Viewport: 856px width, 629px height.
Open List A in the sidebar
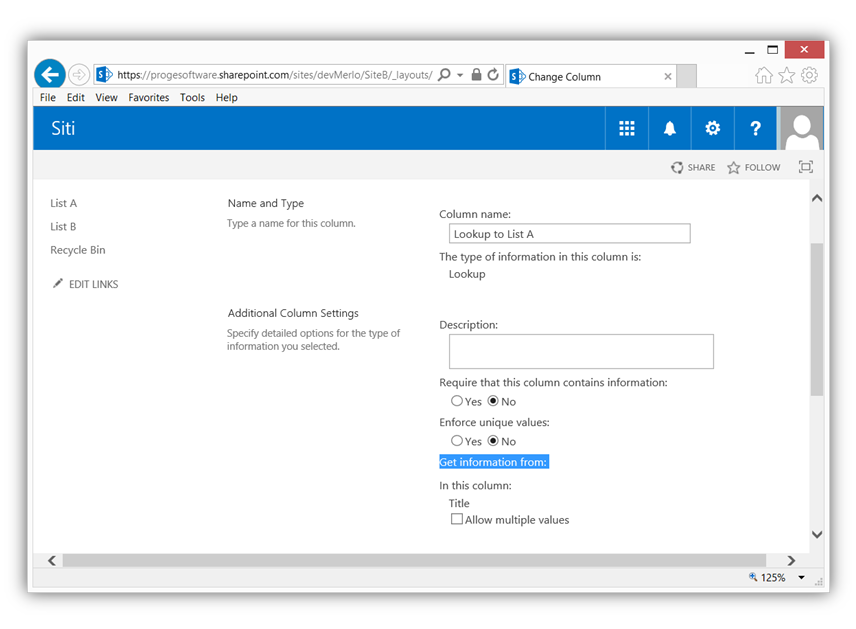pyautogui.click(x=64, y=203)
